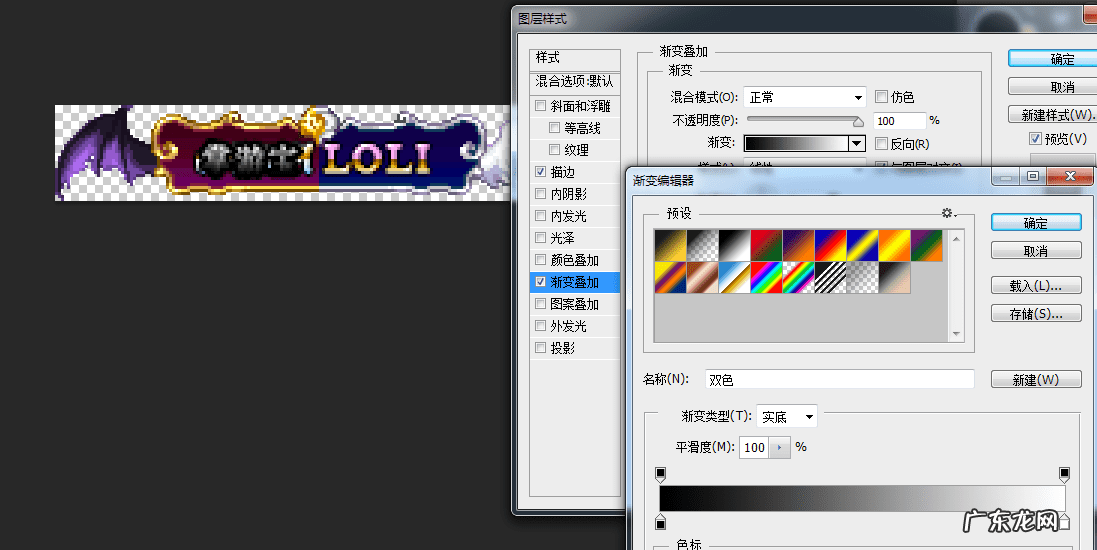Select the yellow-violet-orange-blue gradient preset
This screenshot has height=550, width=1097.
click(670, 278)
